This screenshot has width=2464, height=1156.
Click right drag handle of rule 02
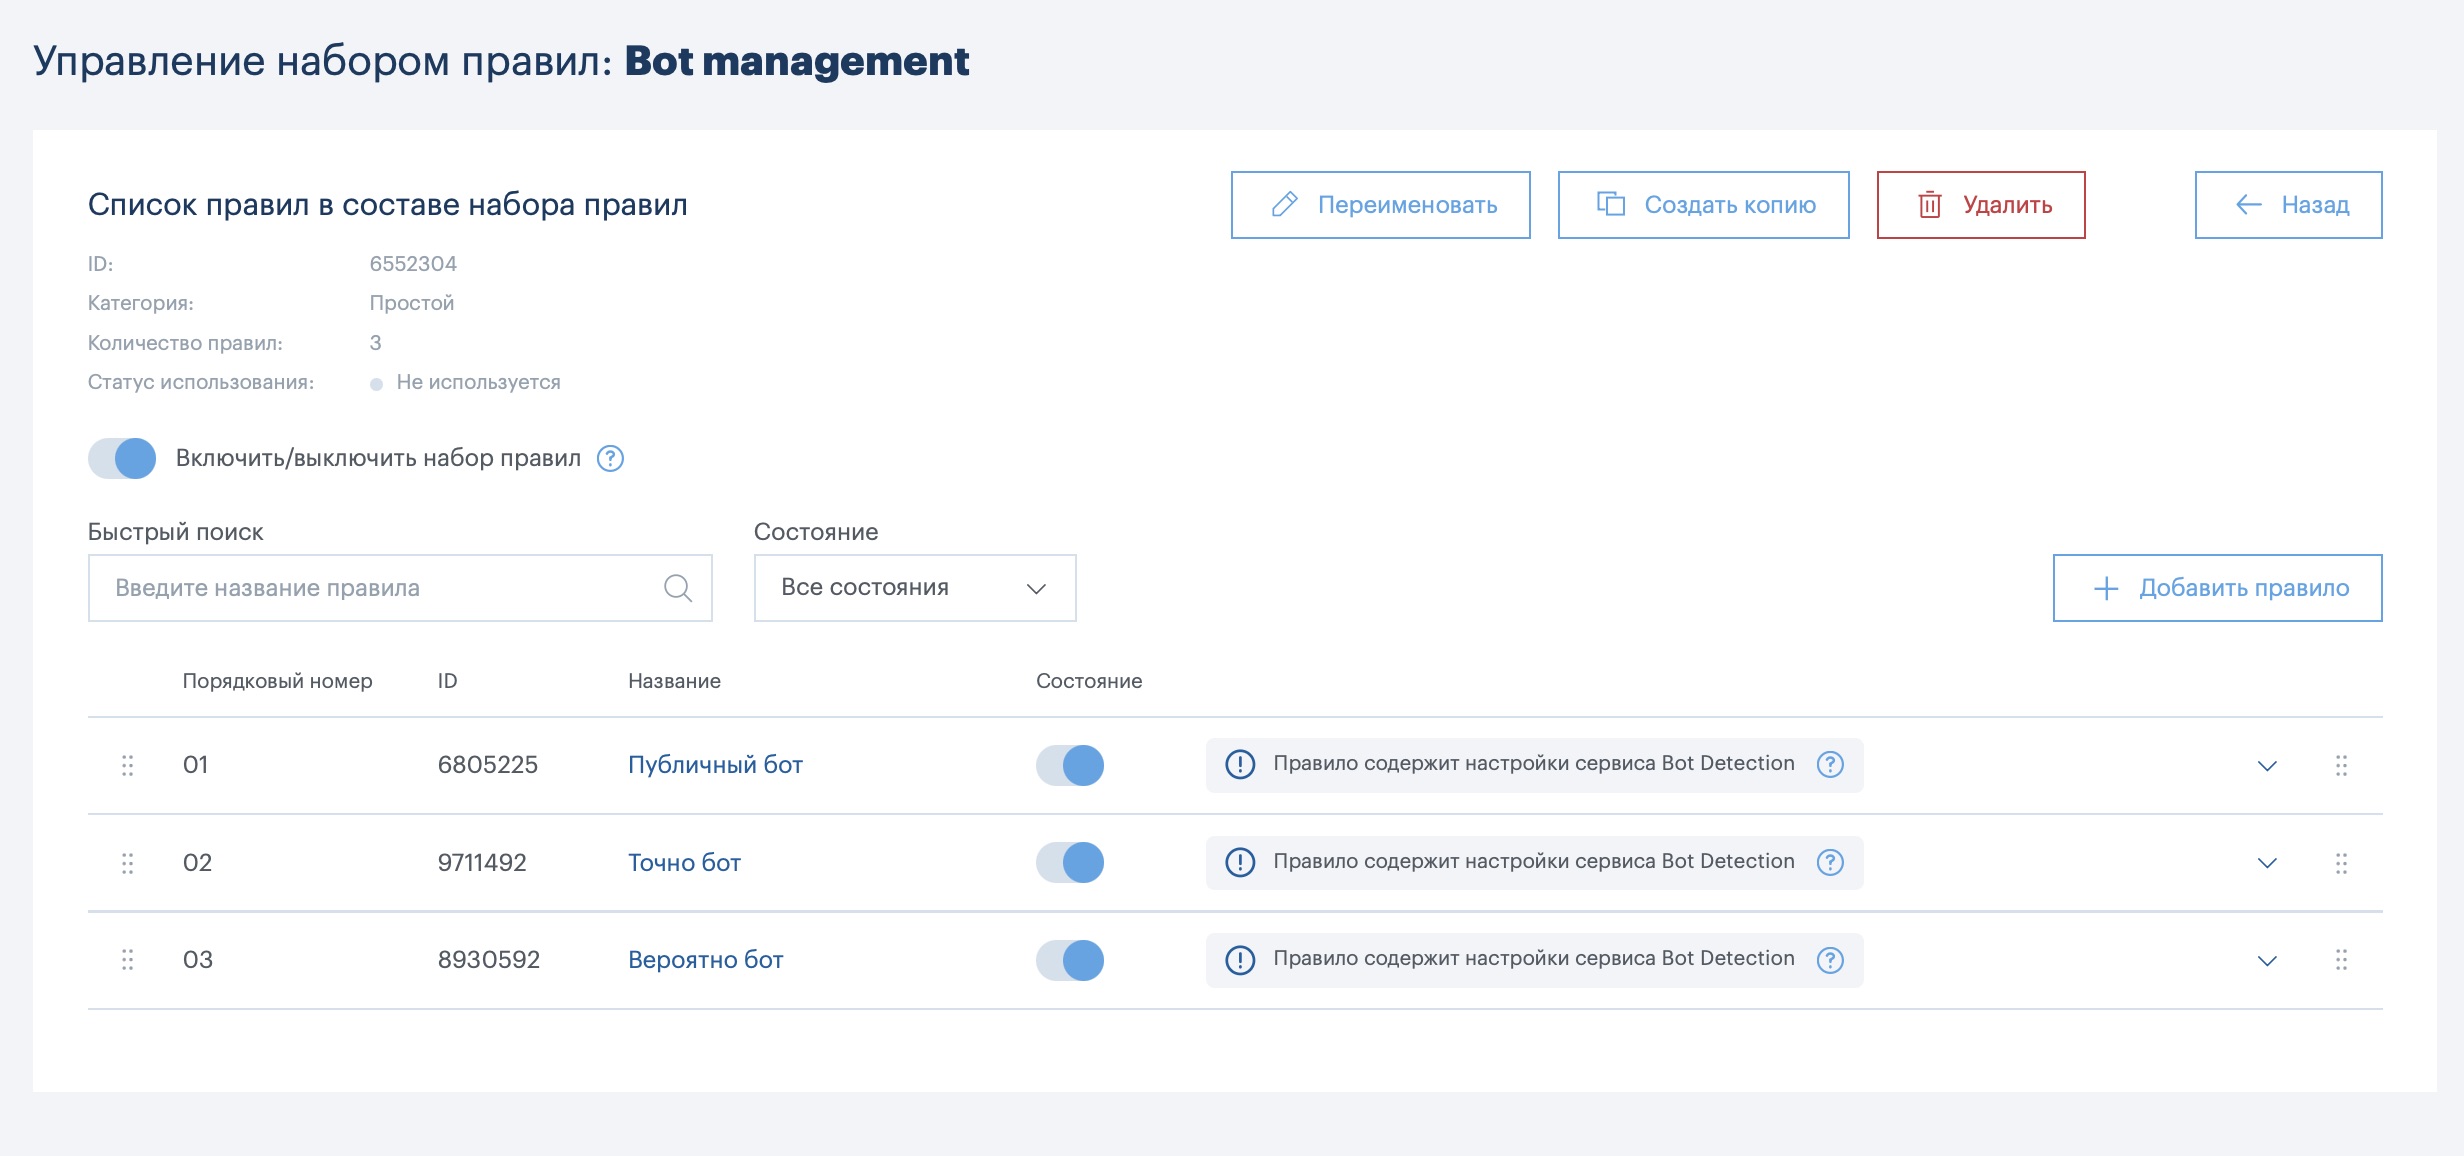[x=2341, y=863]
